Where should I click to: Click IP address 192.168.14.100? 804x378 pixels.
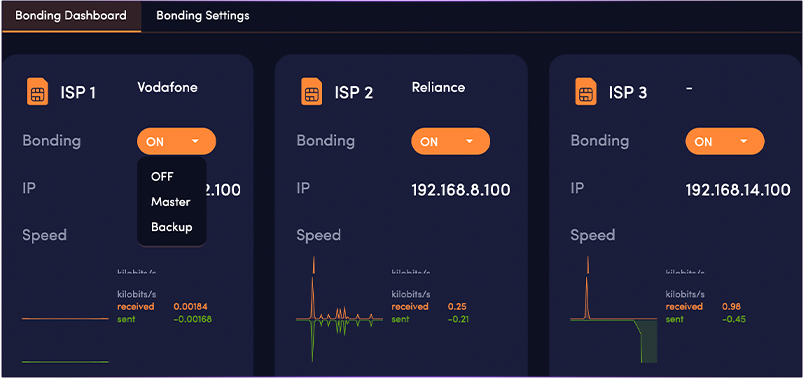tap(738, 191)
